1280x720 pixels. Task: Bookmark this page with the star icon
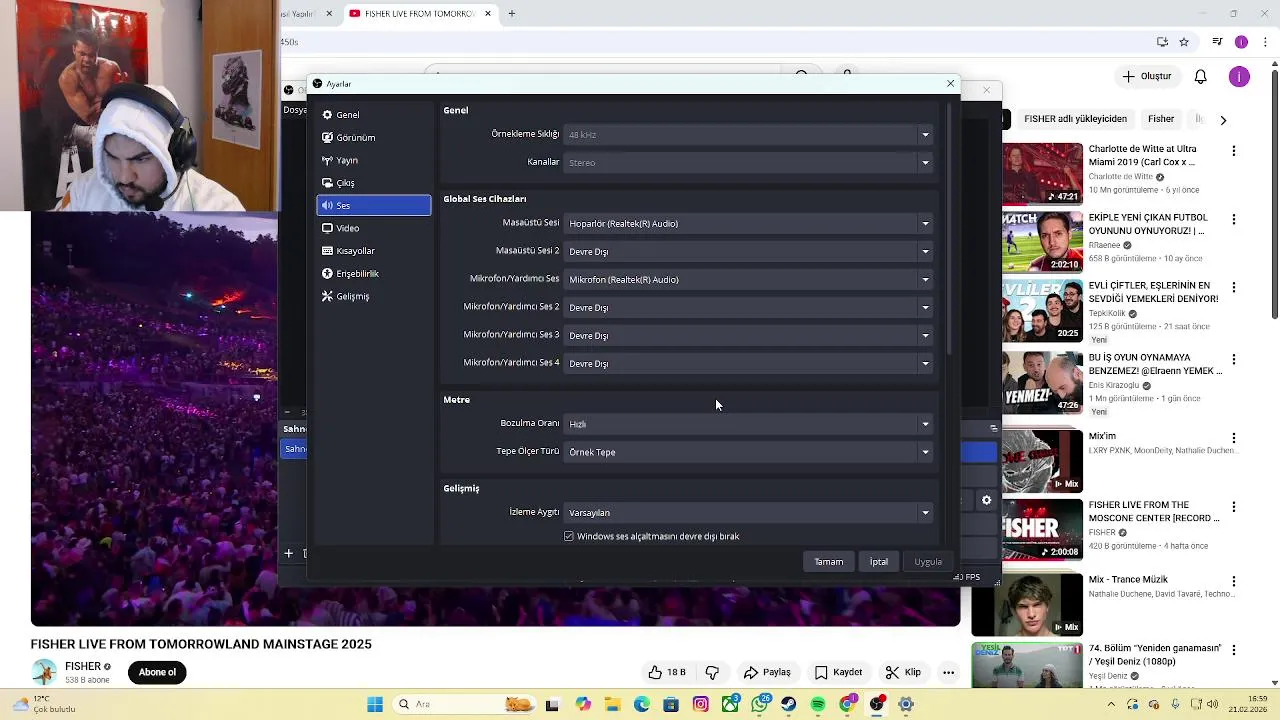coord(1184,42)
